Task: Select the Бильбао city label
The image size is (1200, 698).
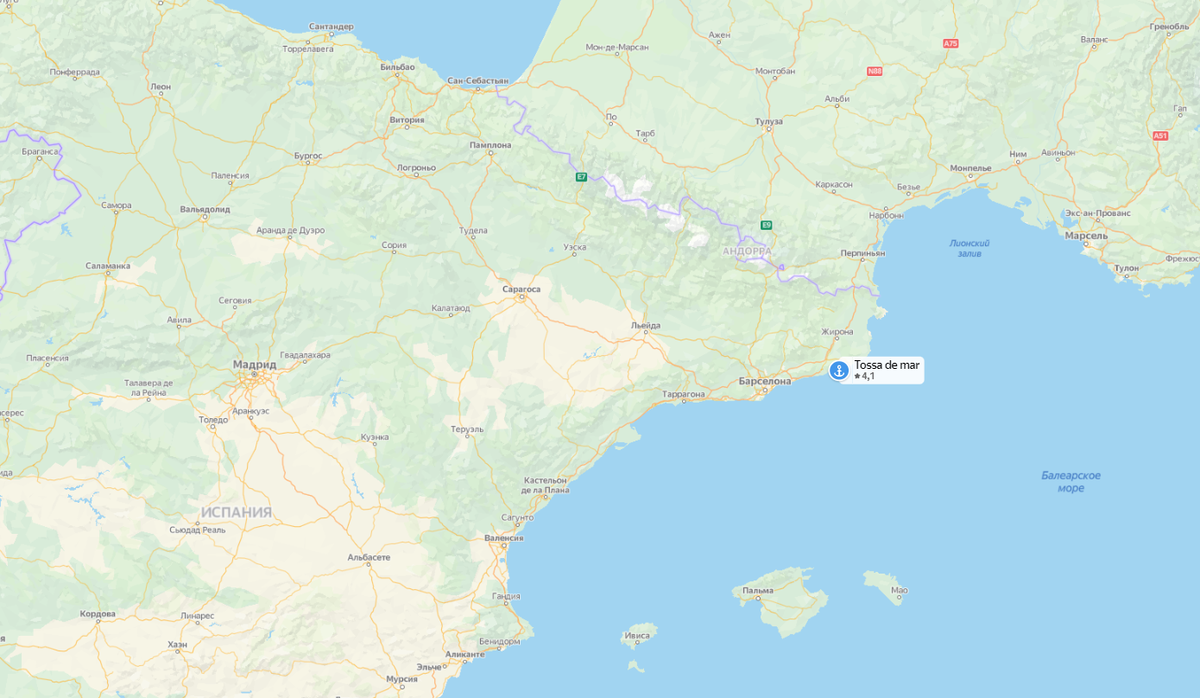Action: click(398, 66)
